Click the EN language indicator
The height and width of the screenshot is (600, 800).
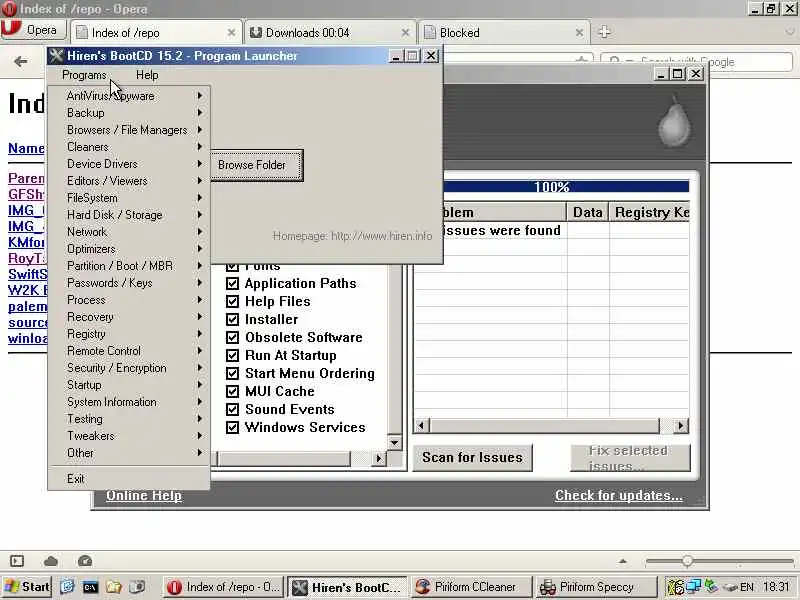[x=746, y=587]
